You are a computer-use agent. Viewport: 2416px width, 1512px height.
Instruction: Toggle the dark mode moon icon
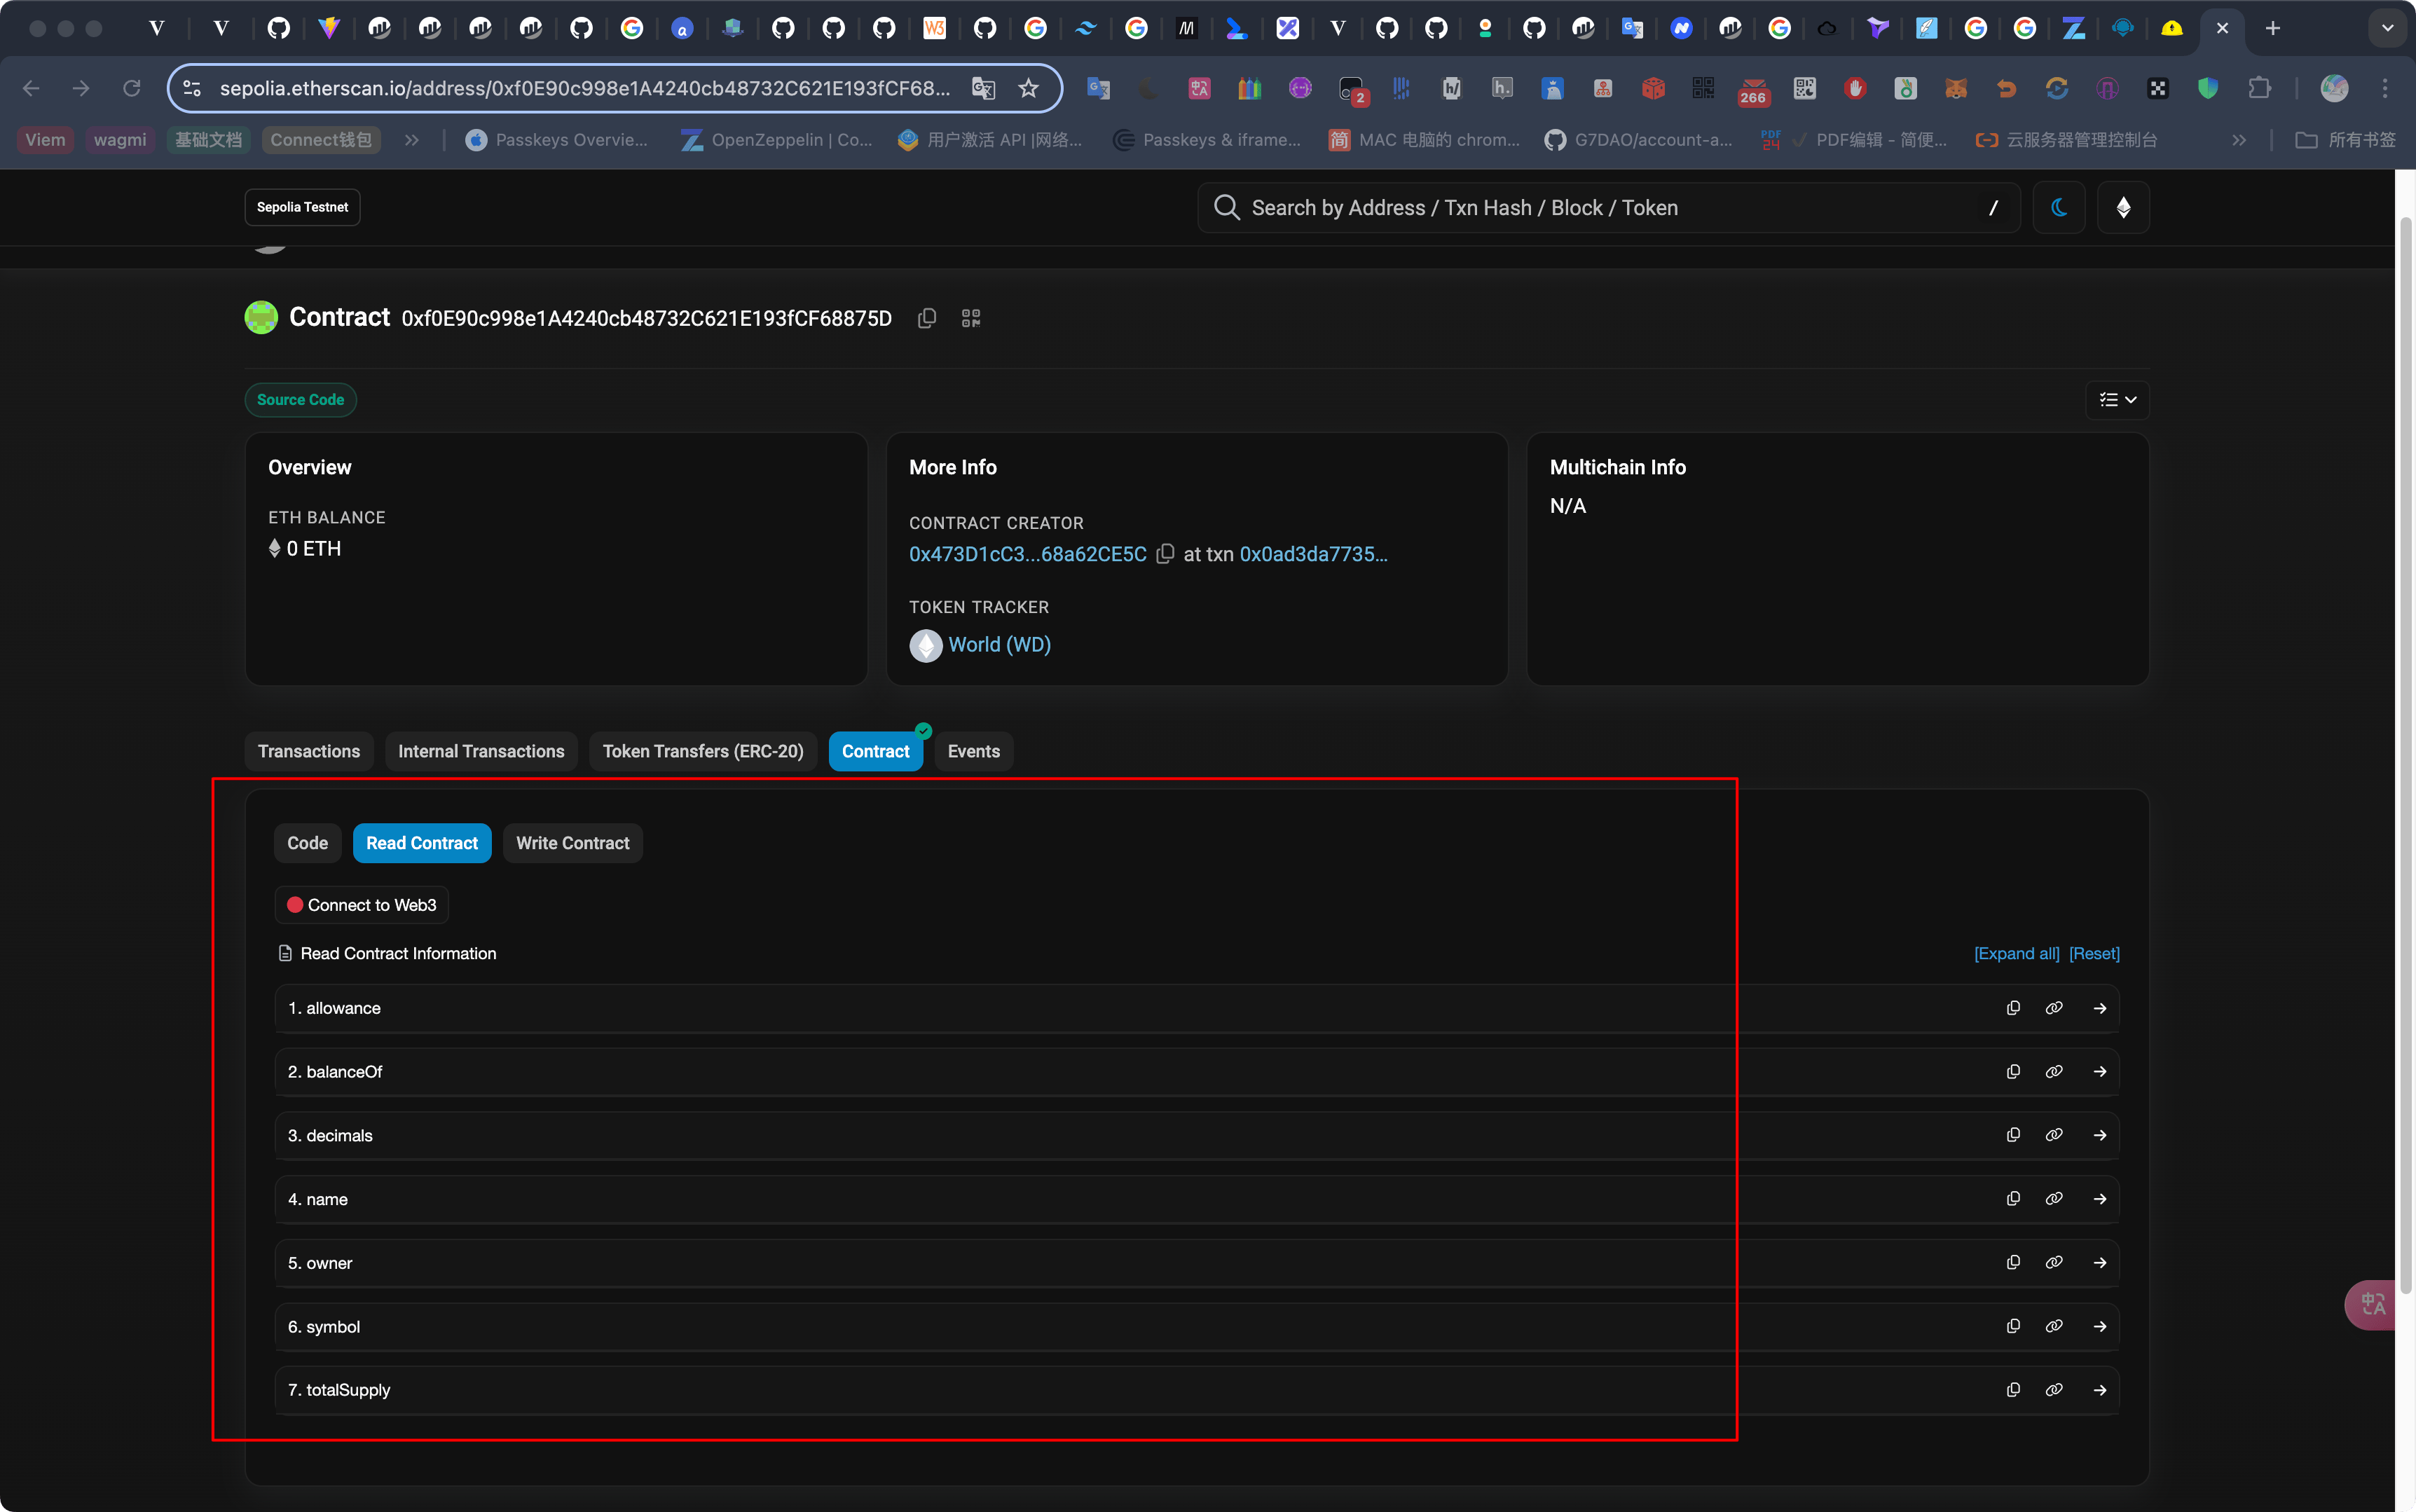(2059, 207)
